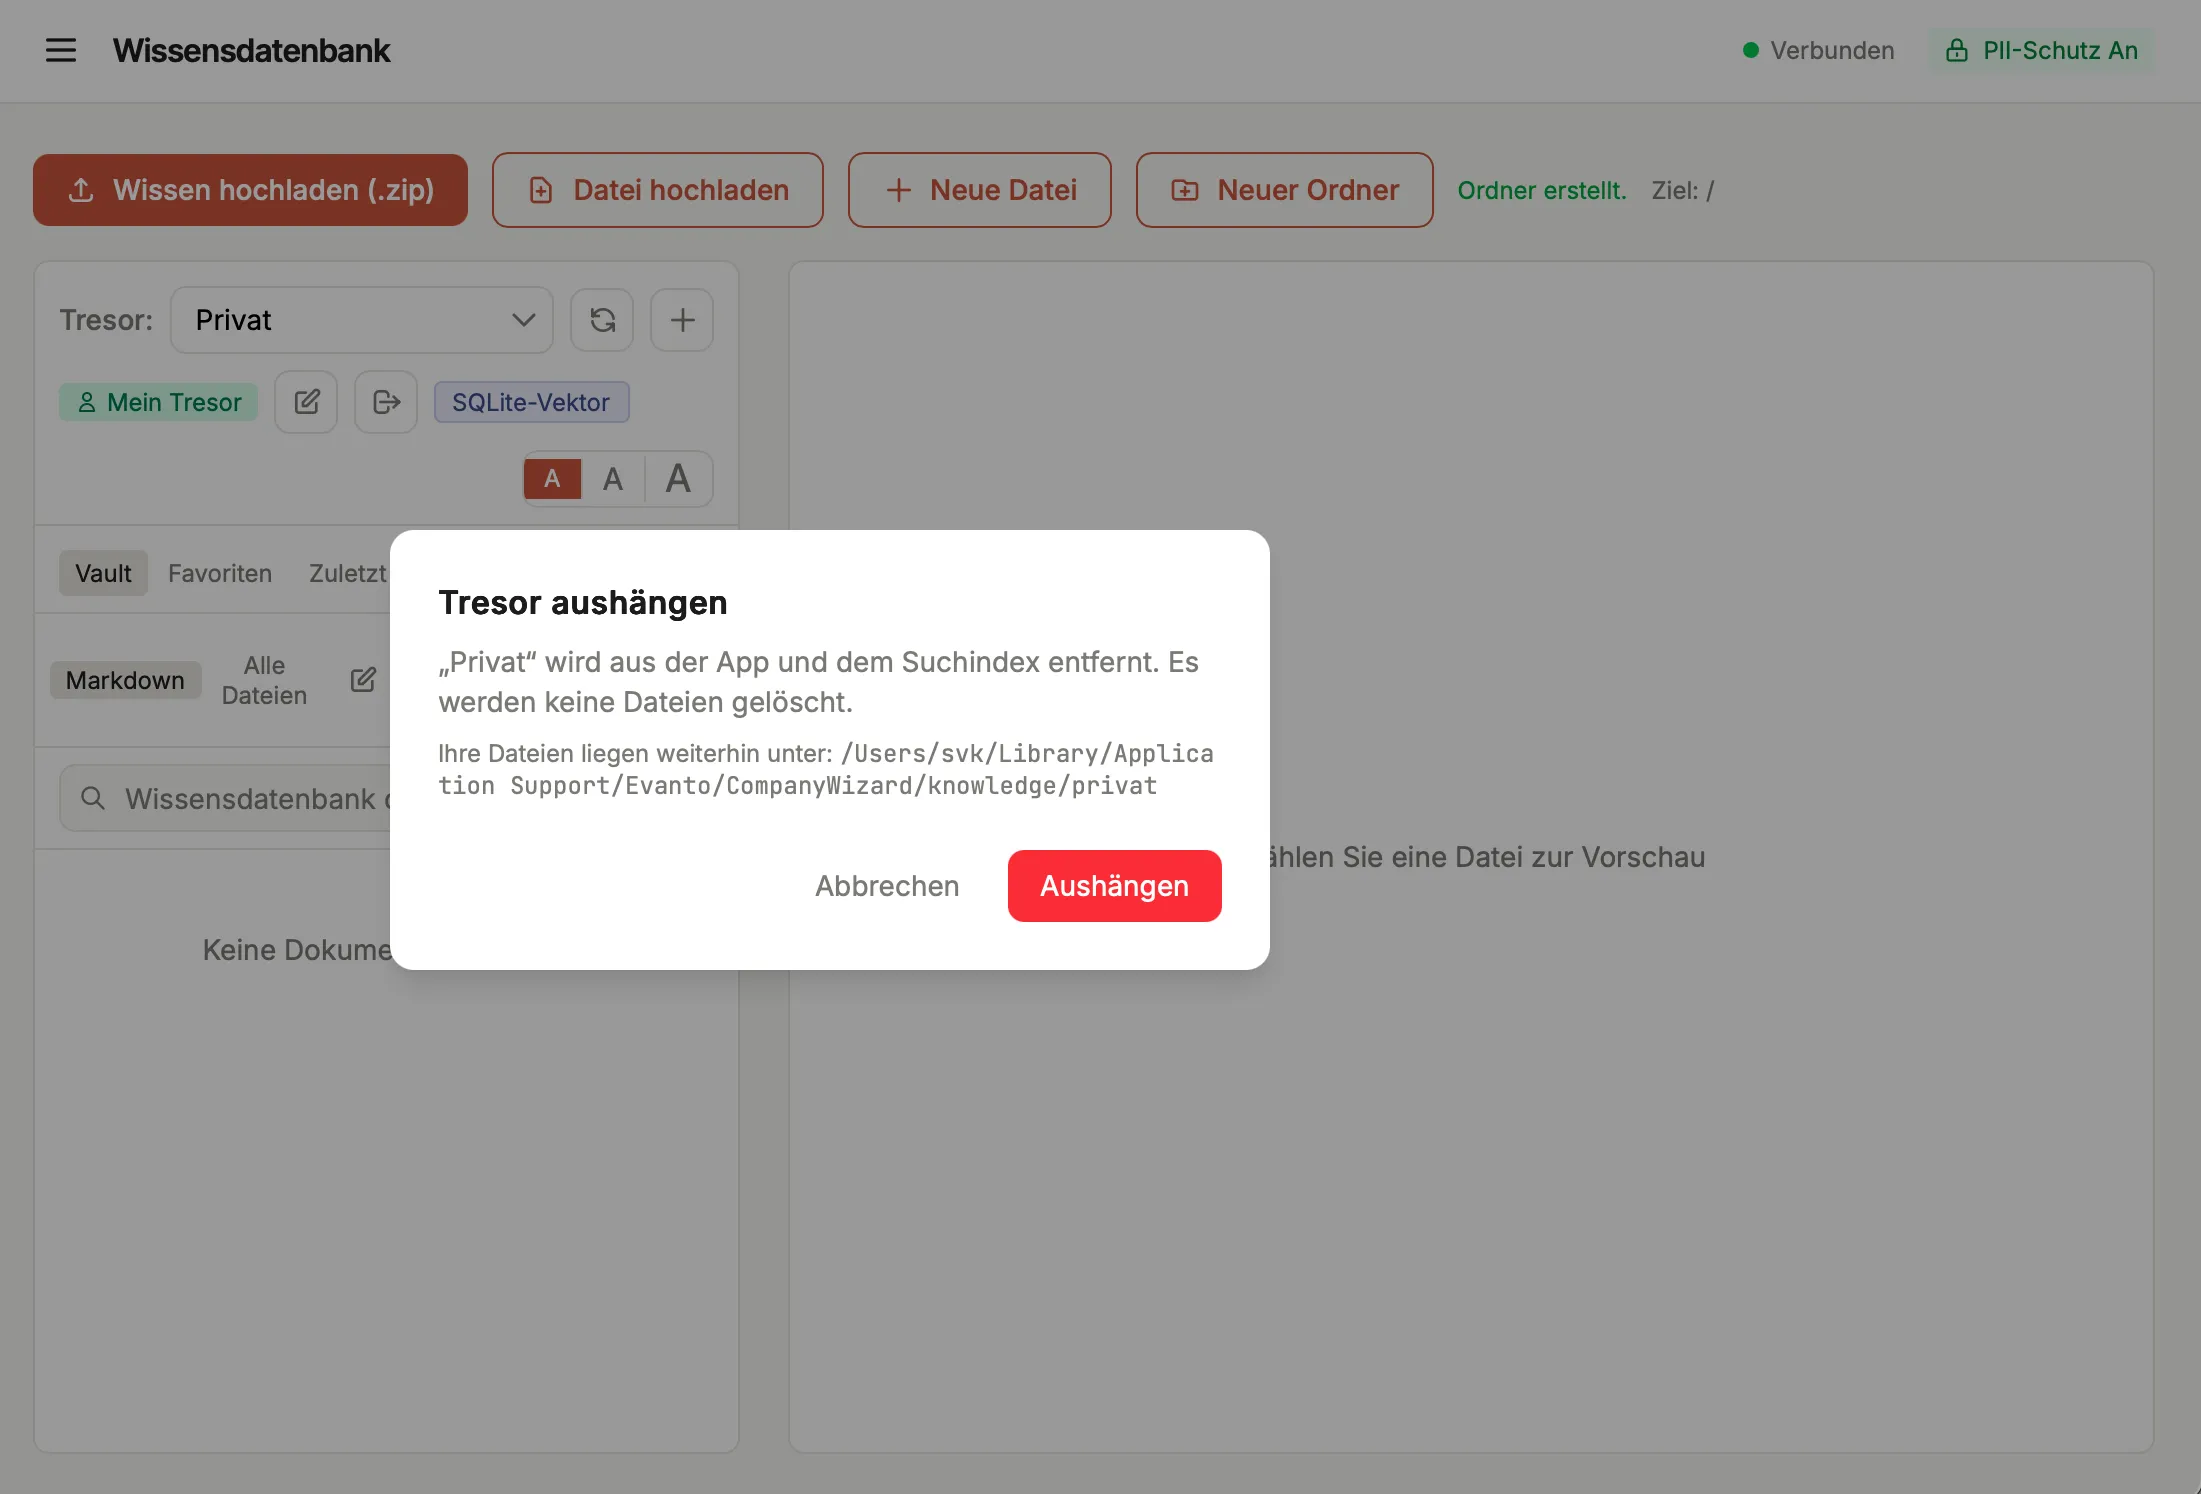Screen dimensions: 2201x1494
Task: Click the Mein Tresor badge
Action: coord(158,402)
